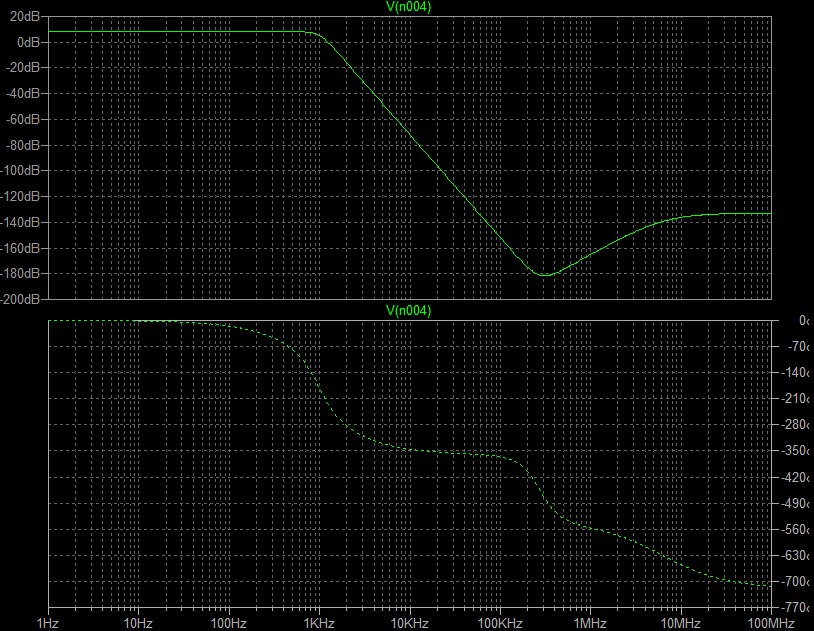The height and width of the screenshot is (631, 814).
Task: Click the 100MHz frequency axis label
Action: tap(769, 623)
